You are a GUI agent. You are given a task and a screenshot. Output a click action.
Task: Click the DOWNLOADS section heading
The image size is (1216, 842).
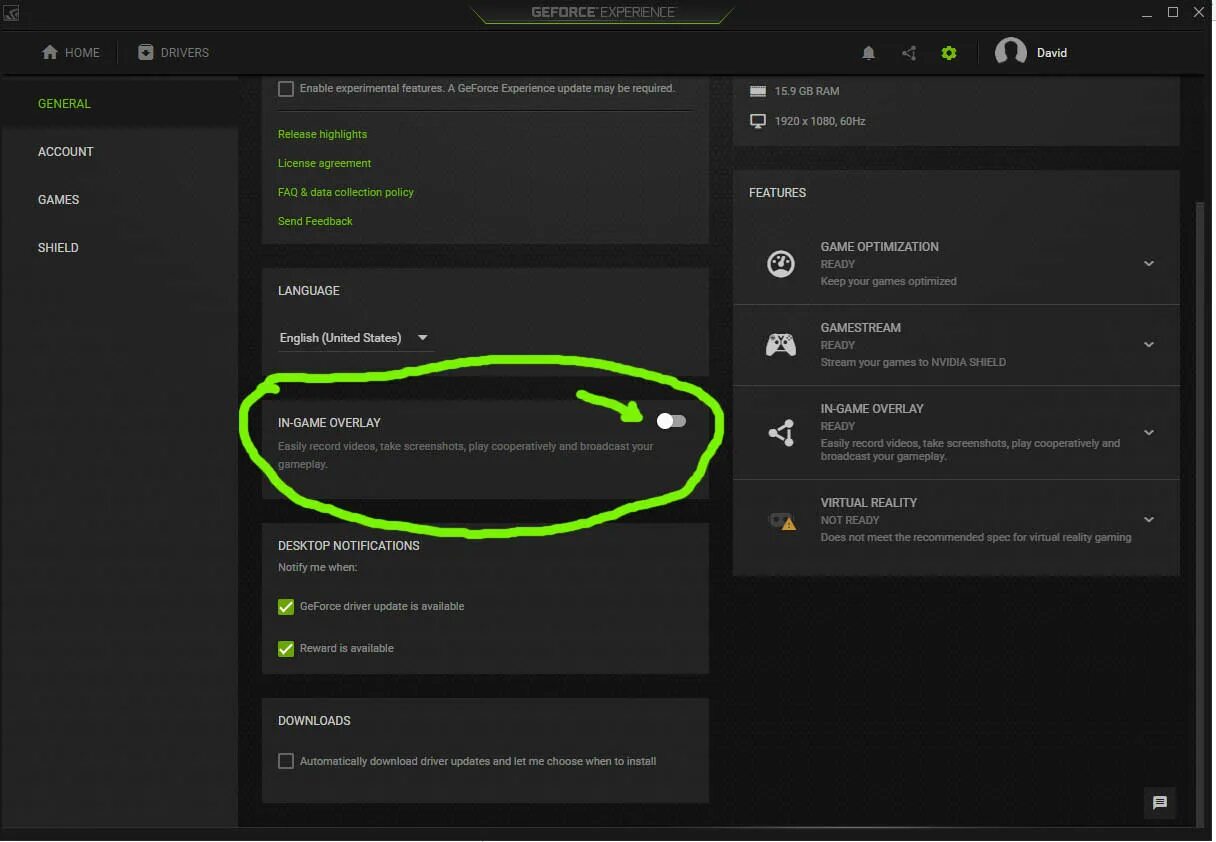pyautogui.click(x=314, y=721)
